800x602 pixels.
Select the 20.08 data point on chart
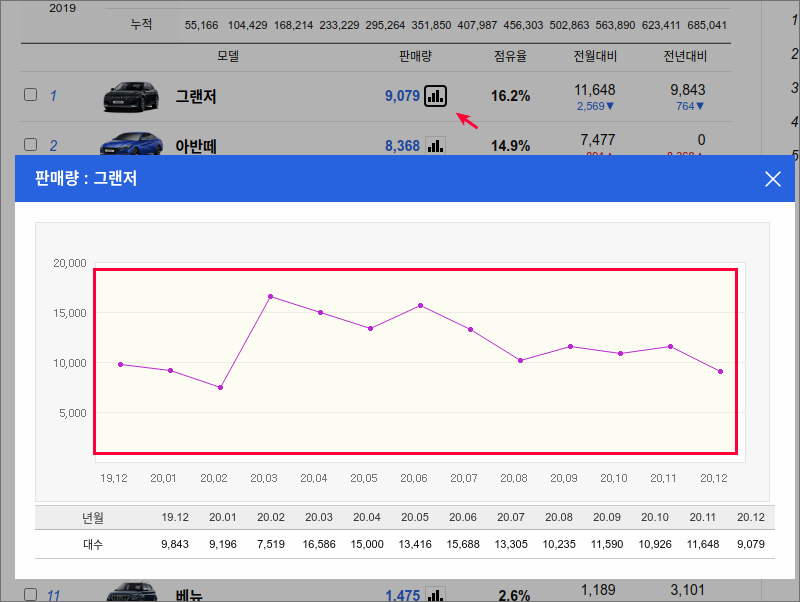coord(520,360)
